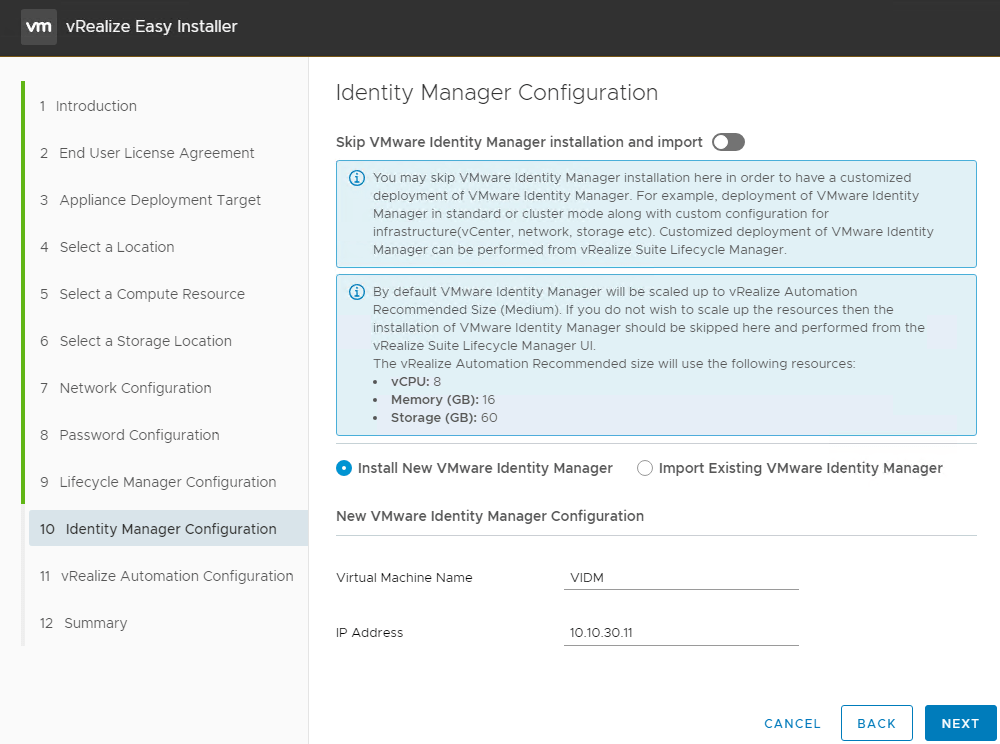This screenshot has width=1000, height=744.
Task: Return to Lifecycle Manager Configuration step
Action: [x=167, y=482]
